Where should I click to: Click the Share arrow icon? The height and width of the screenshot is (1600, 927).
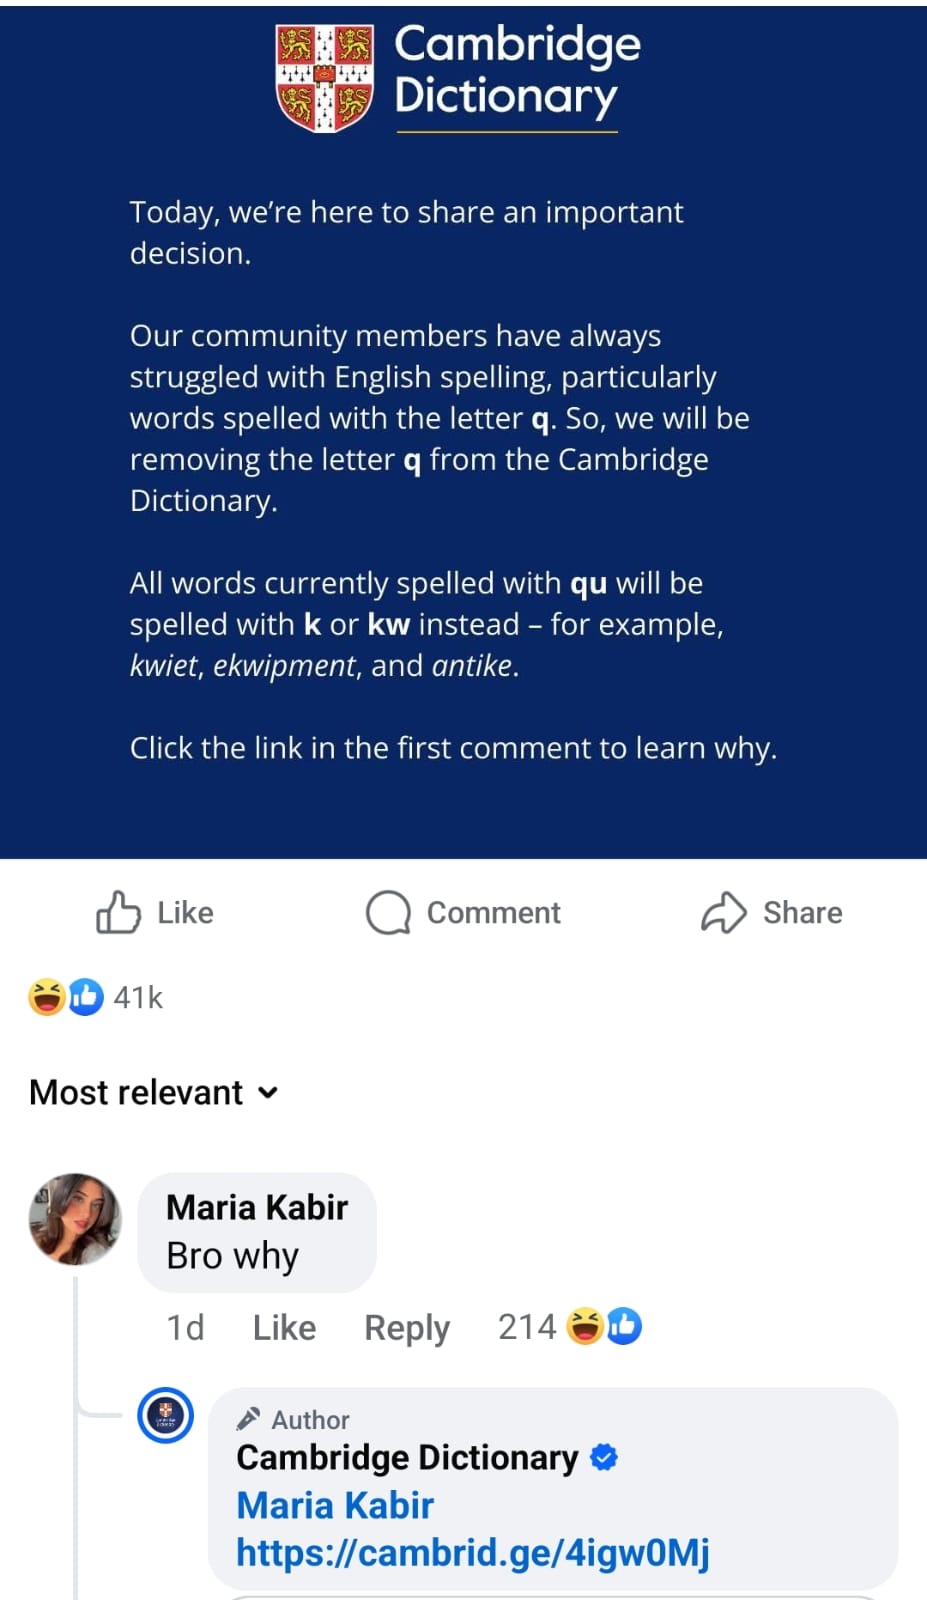[x=724, y=912]
